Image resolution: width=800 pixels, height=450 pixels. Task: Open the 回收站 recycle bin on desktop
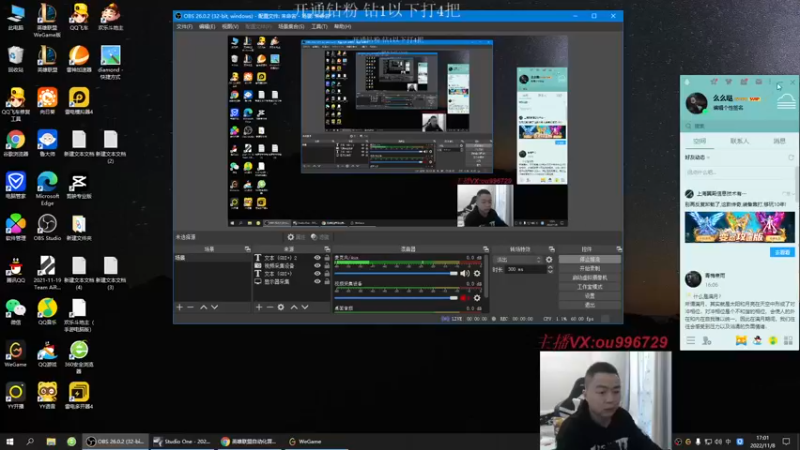pos(16,59)
